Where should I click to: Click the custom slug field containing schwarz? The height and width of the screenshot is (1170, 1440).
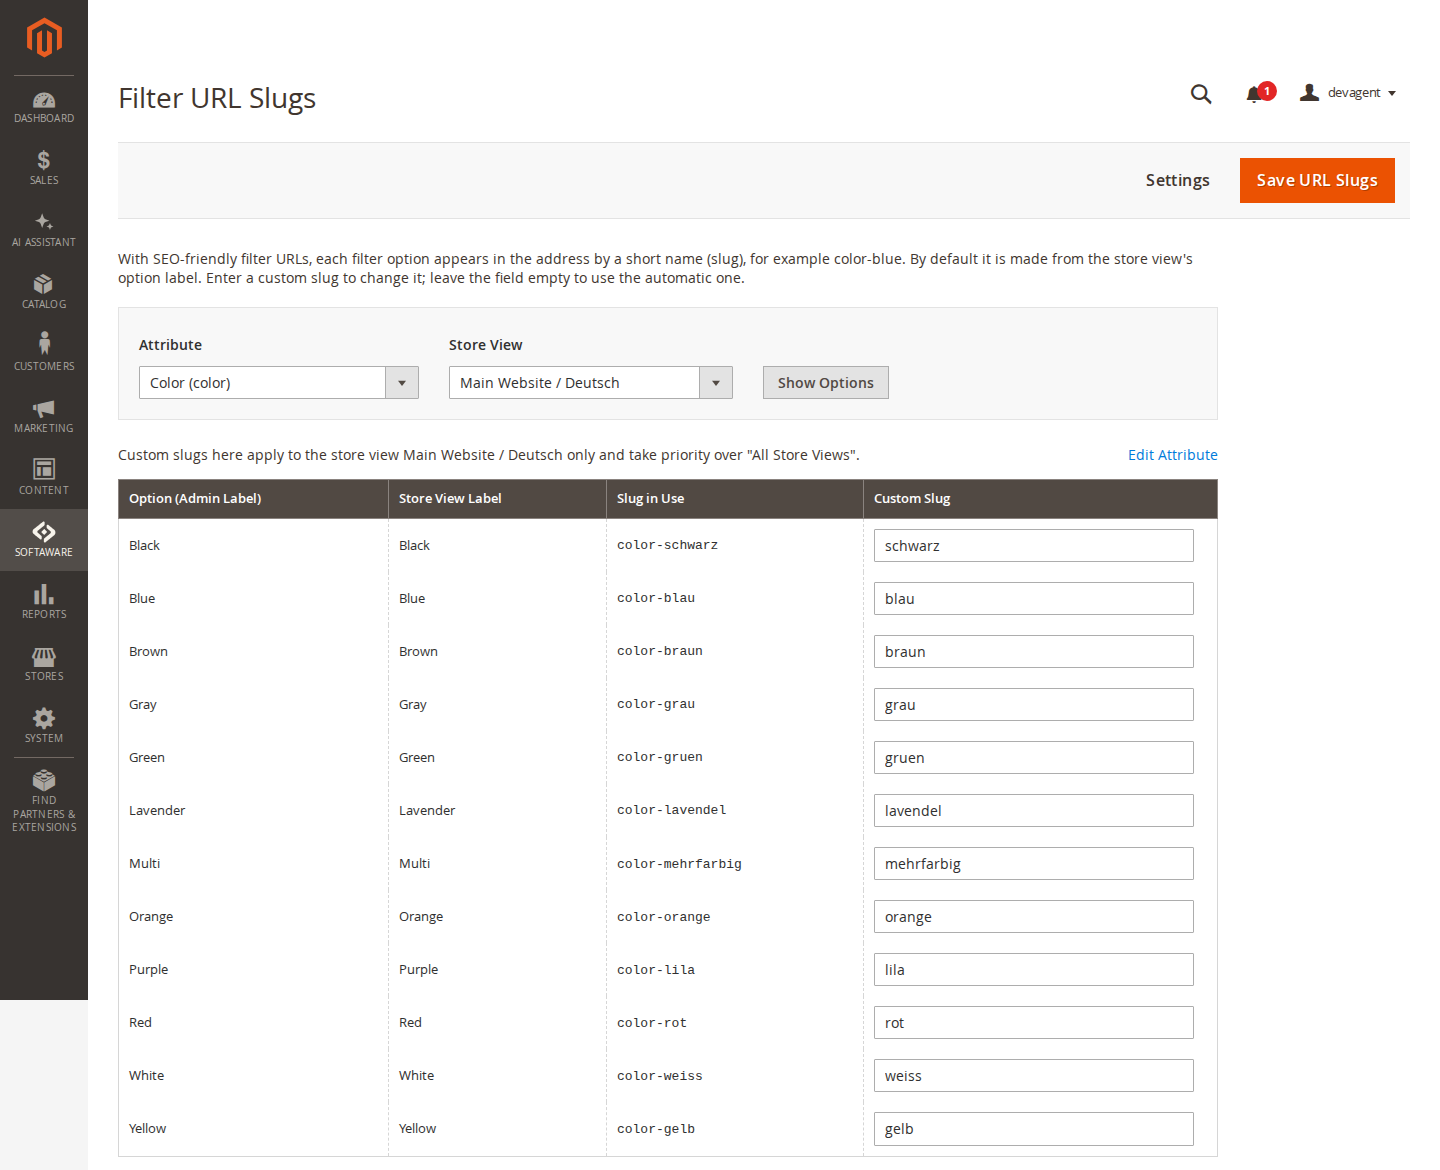point(1034,546)
